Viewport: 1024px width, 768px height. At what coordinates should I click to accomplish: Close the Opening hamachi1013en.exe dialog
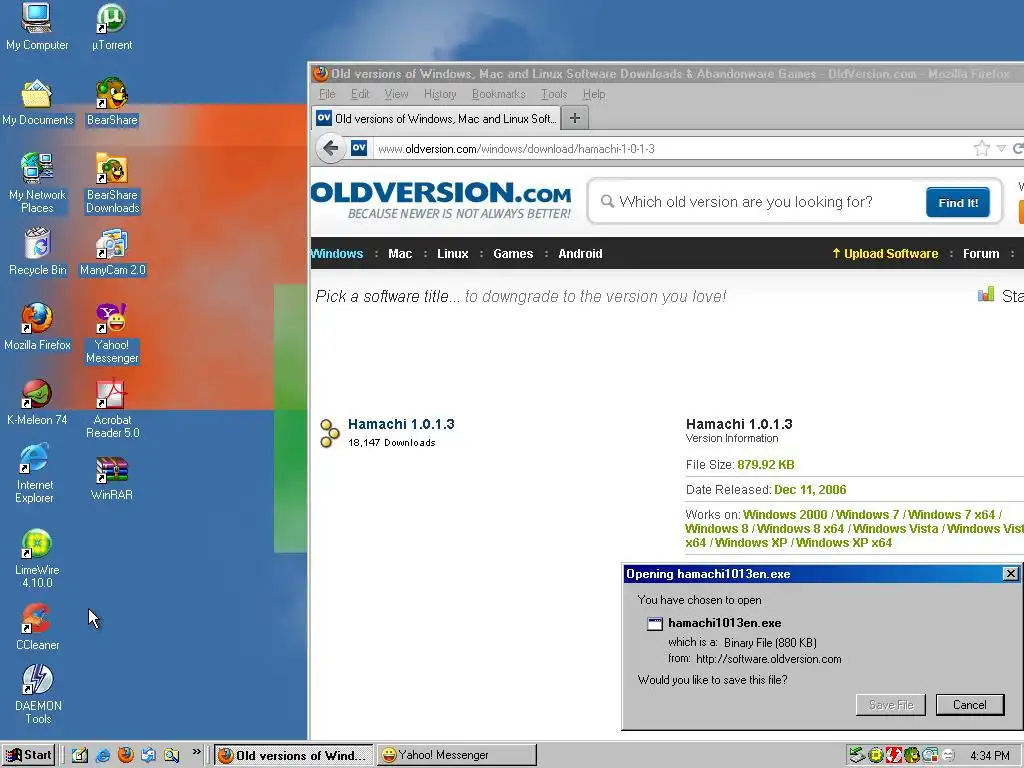point(1010,573)
